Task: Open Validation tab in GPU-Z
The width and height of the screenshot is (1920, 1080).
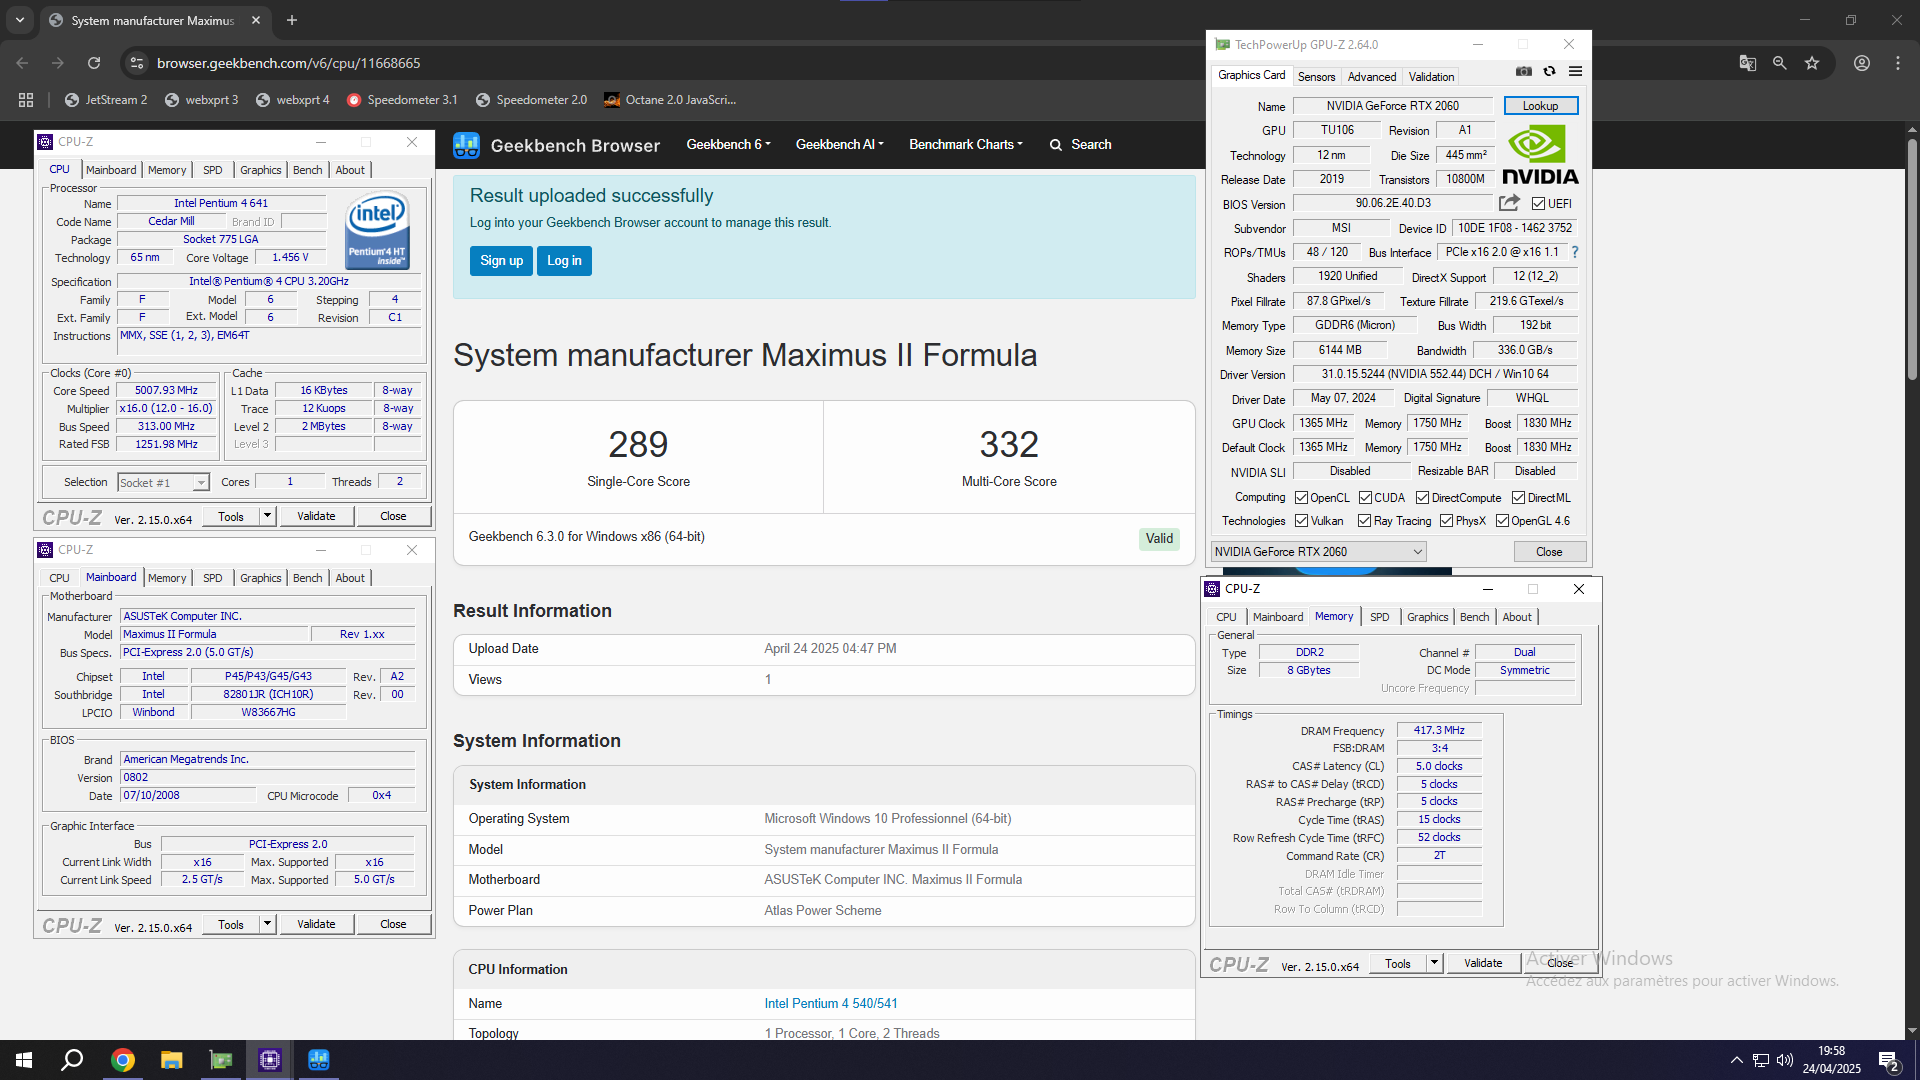Action: [1431, 77]
